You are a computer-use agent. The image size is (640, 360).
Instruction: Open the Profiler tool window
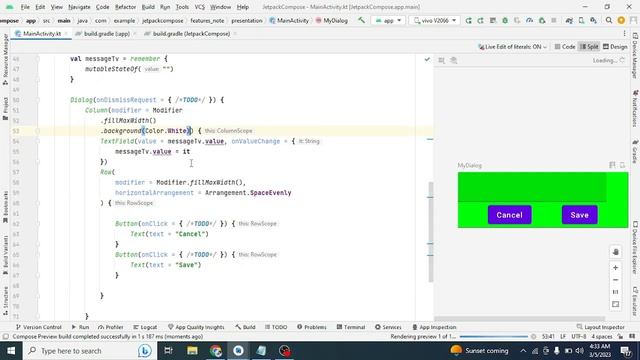[x=111, y=327]
